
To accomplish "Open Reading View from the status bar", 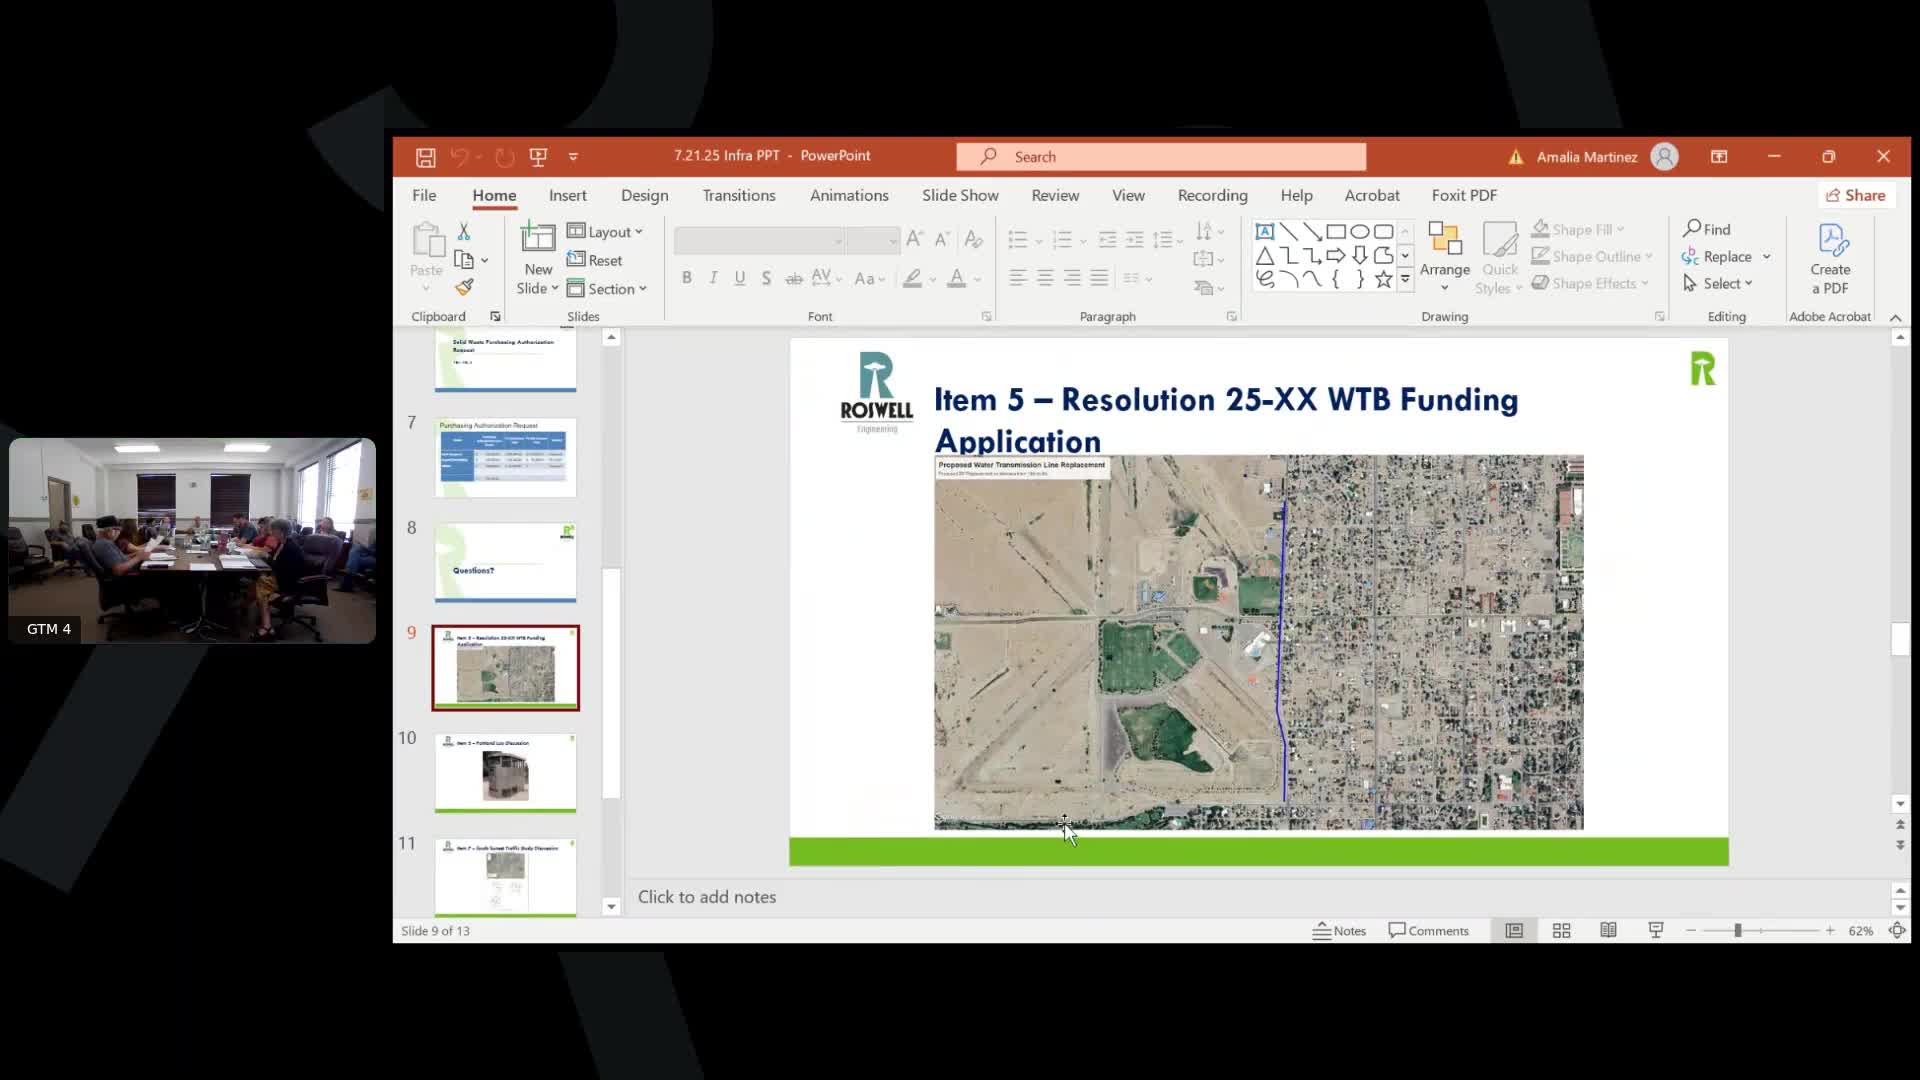I will coord(1608,931).
